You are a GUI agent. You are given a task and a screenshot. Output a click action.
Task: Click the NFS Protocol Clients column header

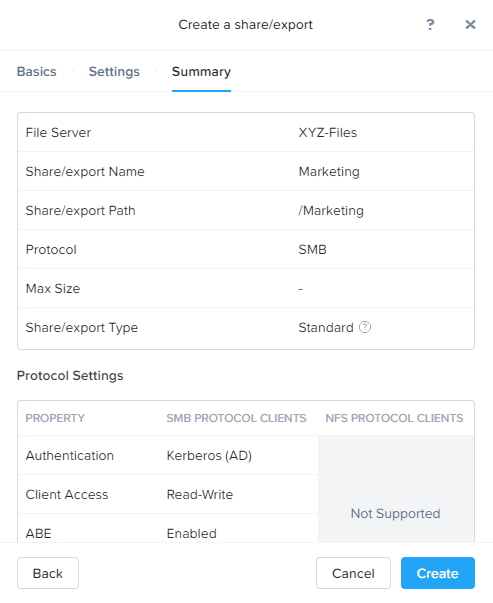(x=394, y=418)
